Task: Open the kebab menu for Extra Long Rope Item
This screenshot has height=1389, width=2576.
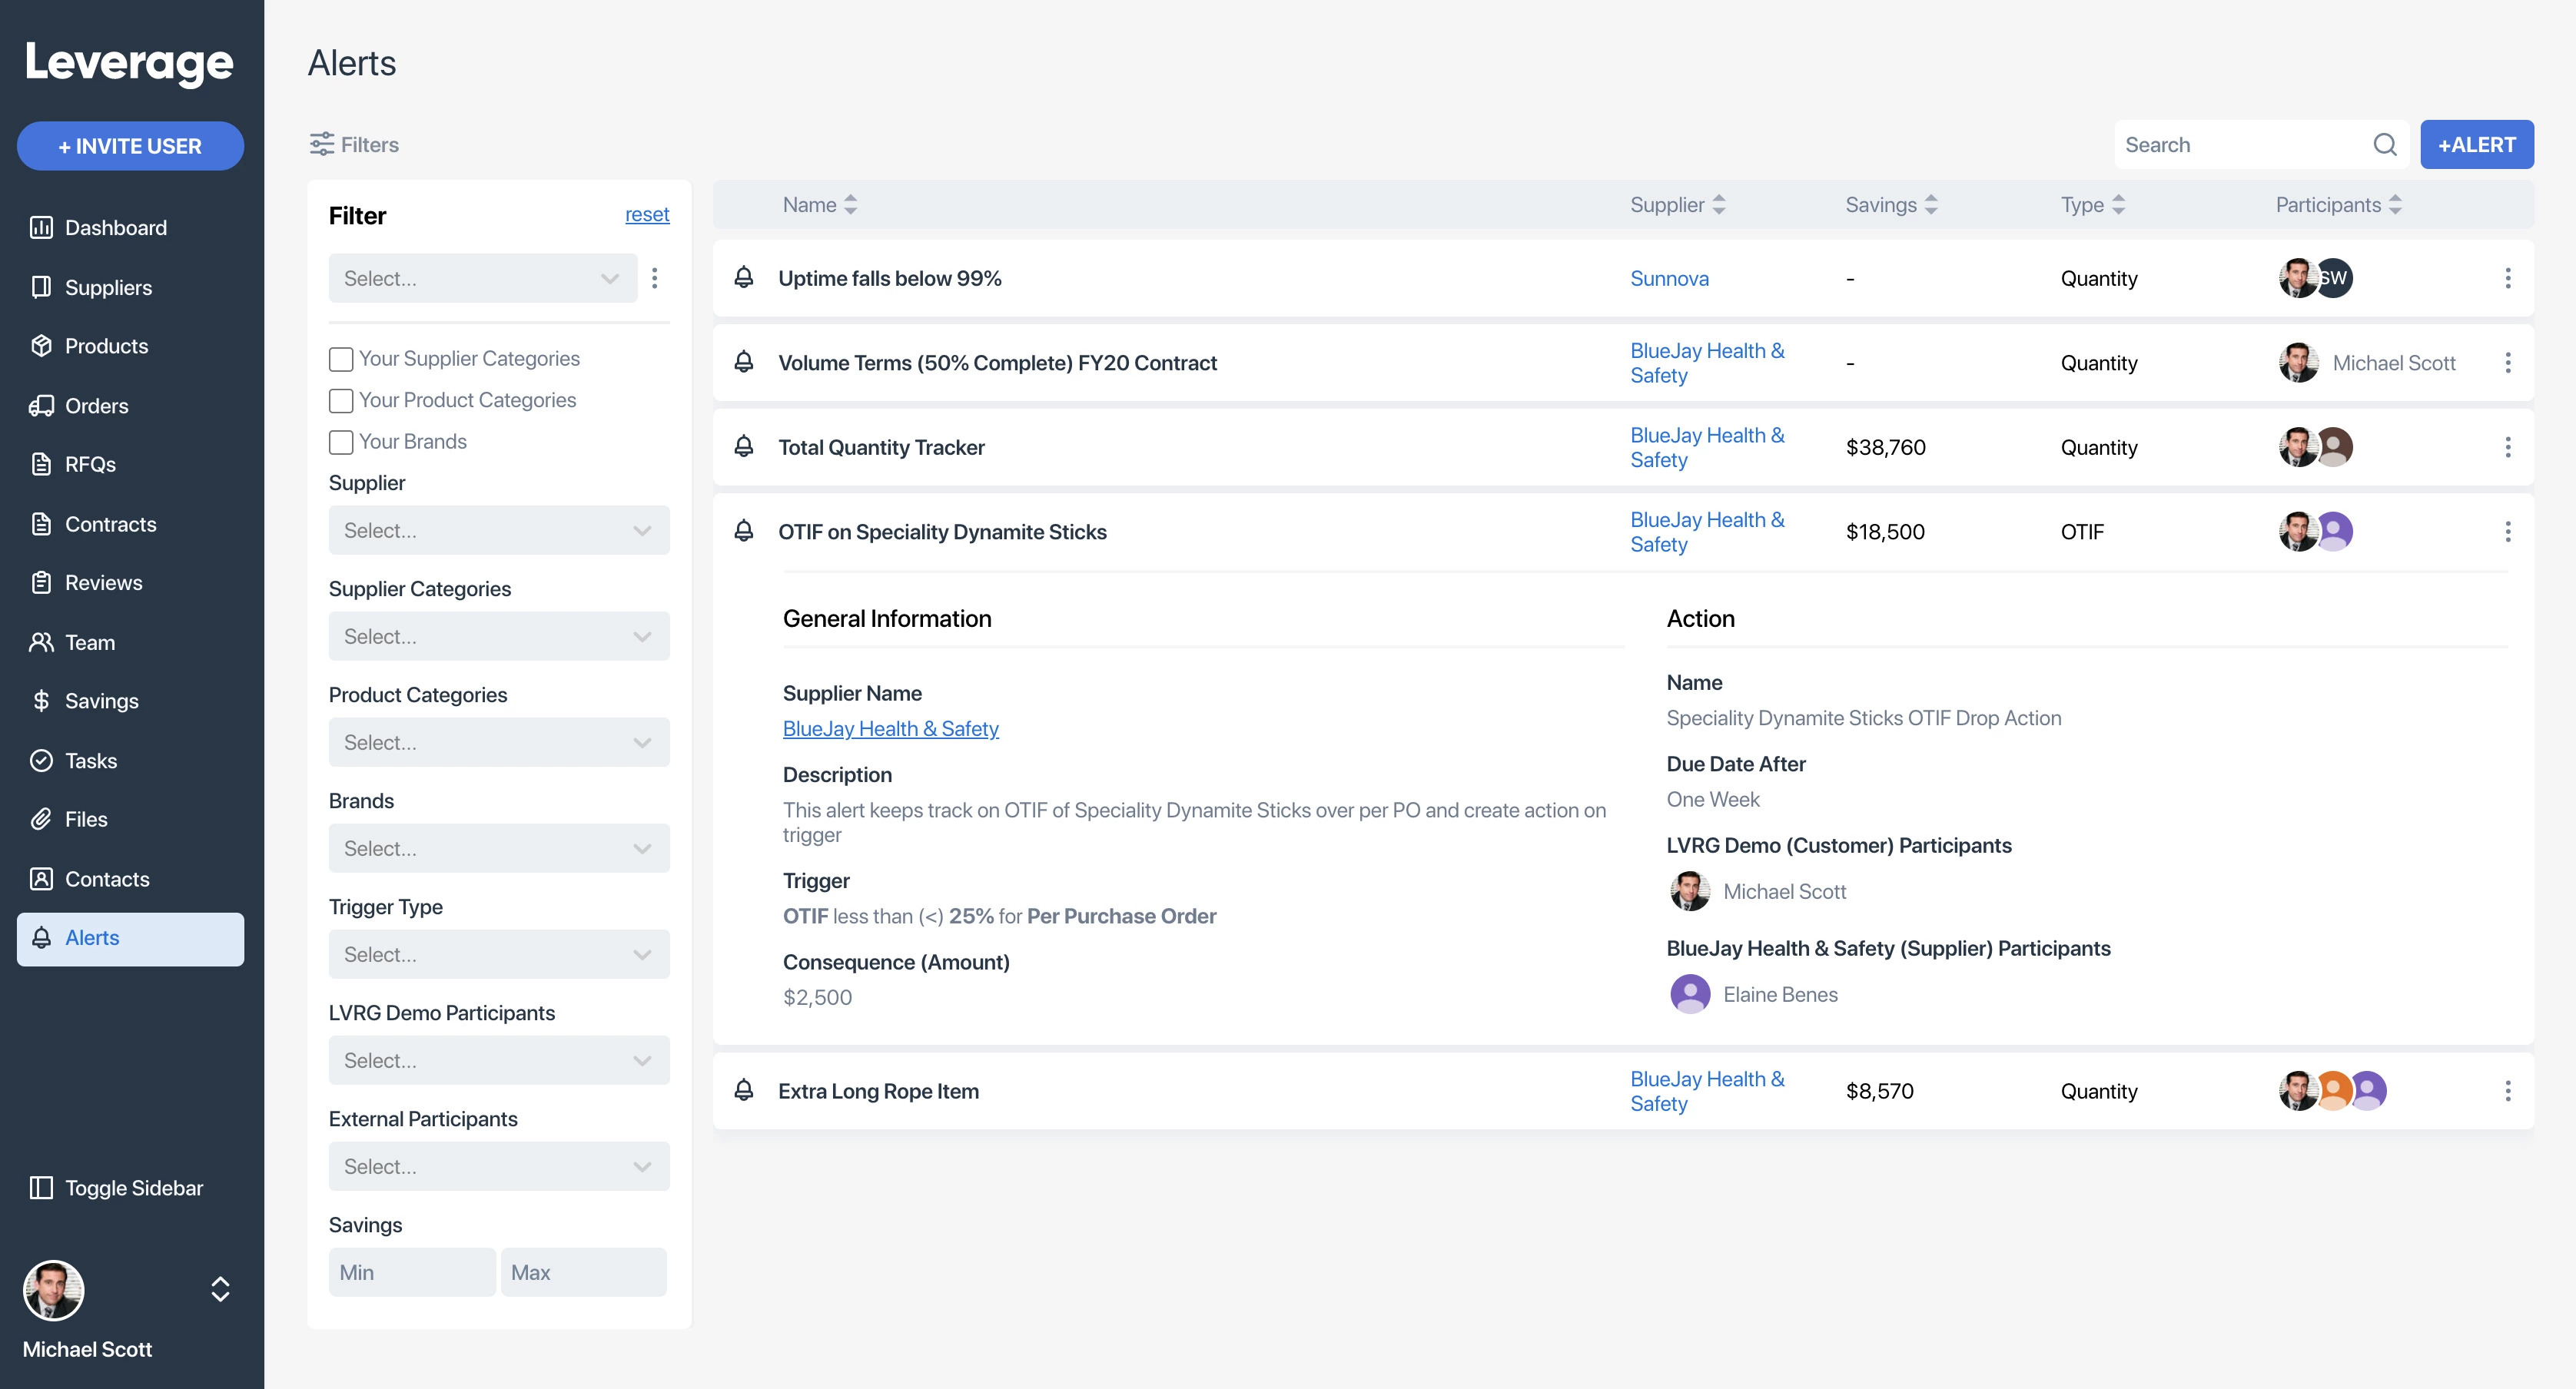Action: coord(2507,1091)
